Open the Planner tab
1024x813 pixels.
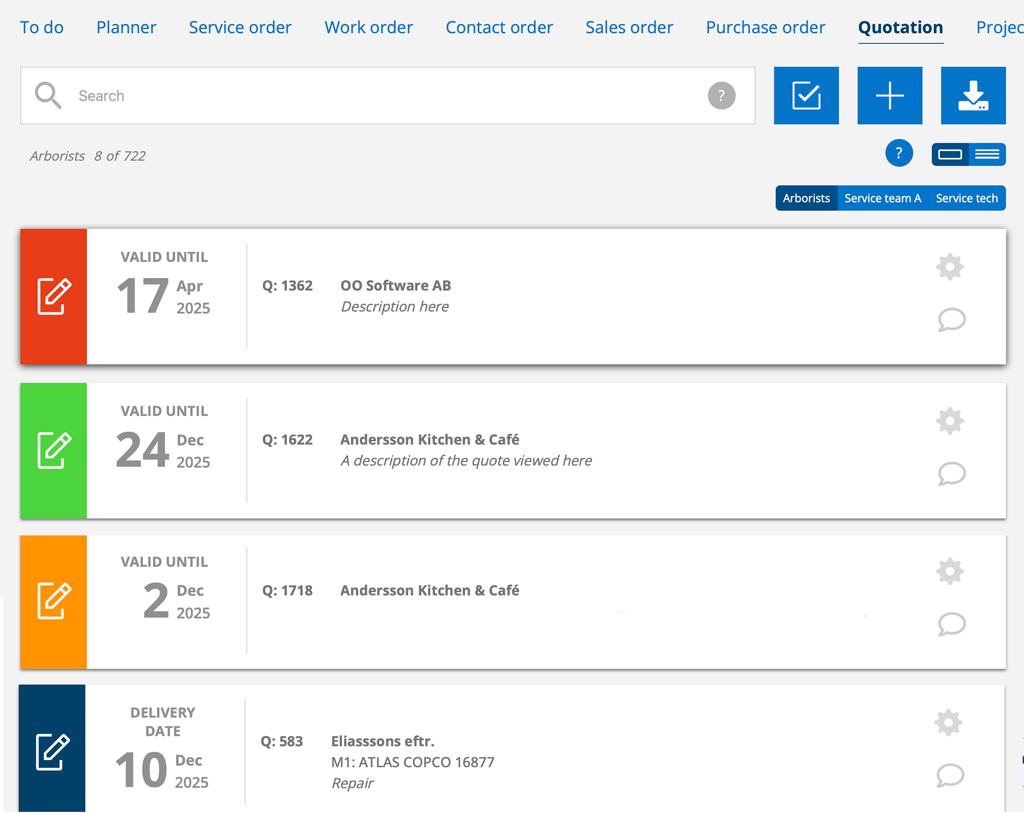(x=126, y=27)
